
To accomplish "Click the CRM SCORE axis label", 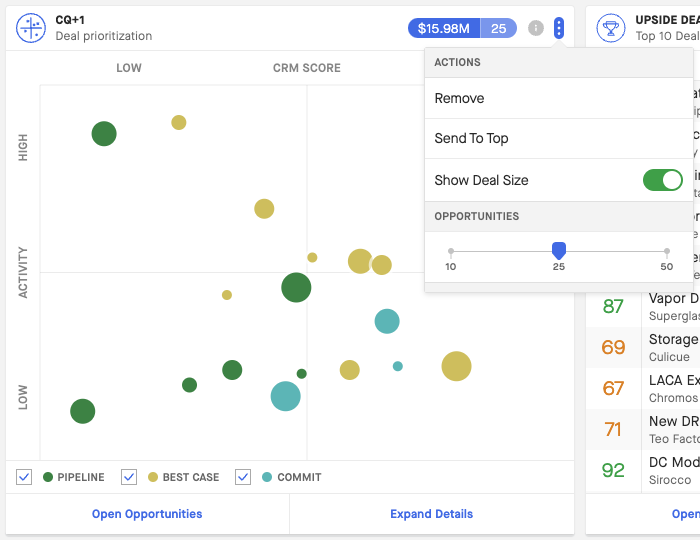I will coord(307,68).
